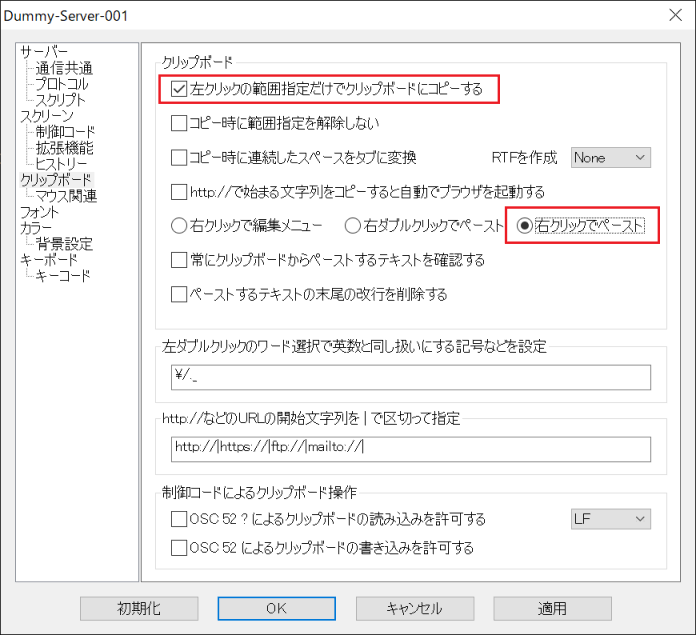Select サーバー in the settings tree
This screenshot has height=635, width=696.
click(x=44, y=52)
